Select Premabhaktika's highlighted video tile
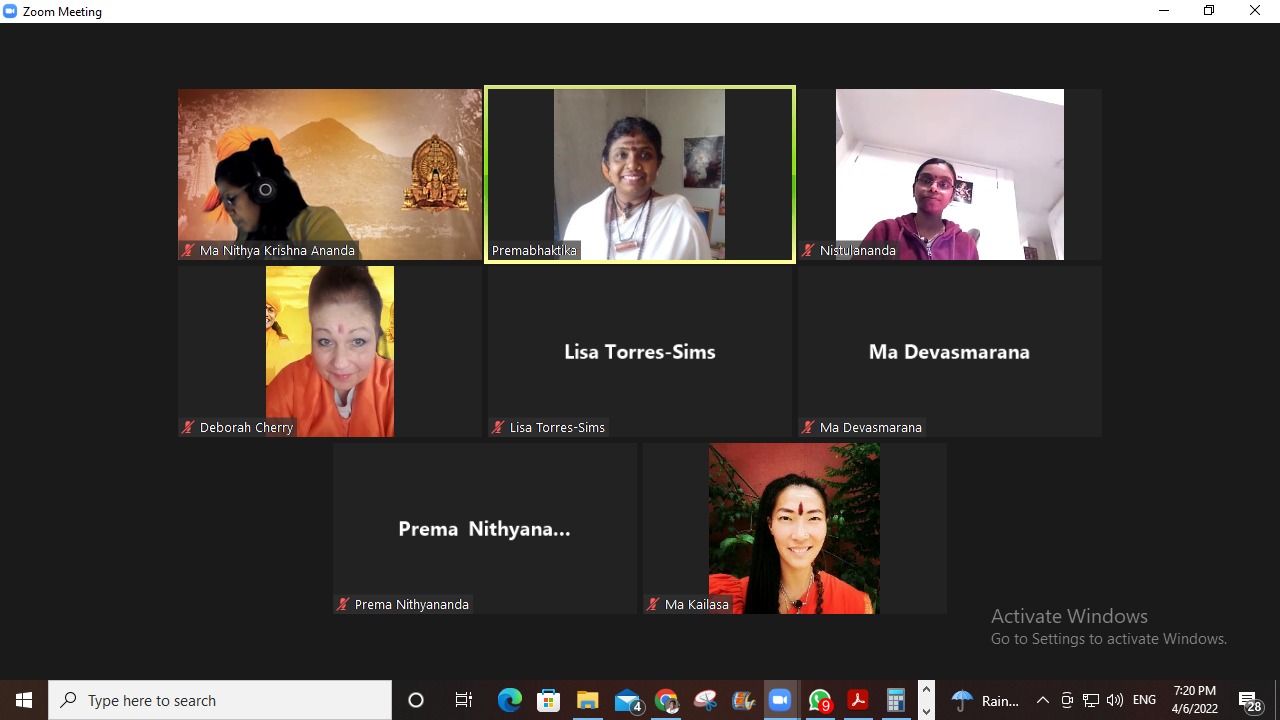 (x=640, y=175)
